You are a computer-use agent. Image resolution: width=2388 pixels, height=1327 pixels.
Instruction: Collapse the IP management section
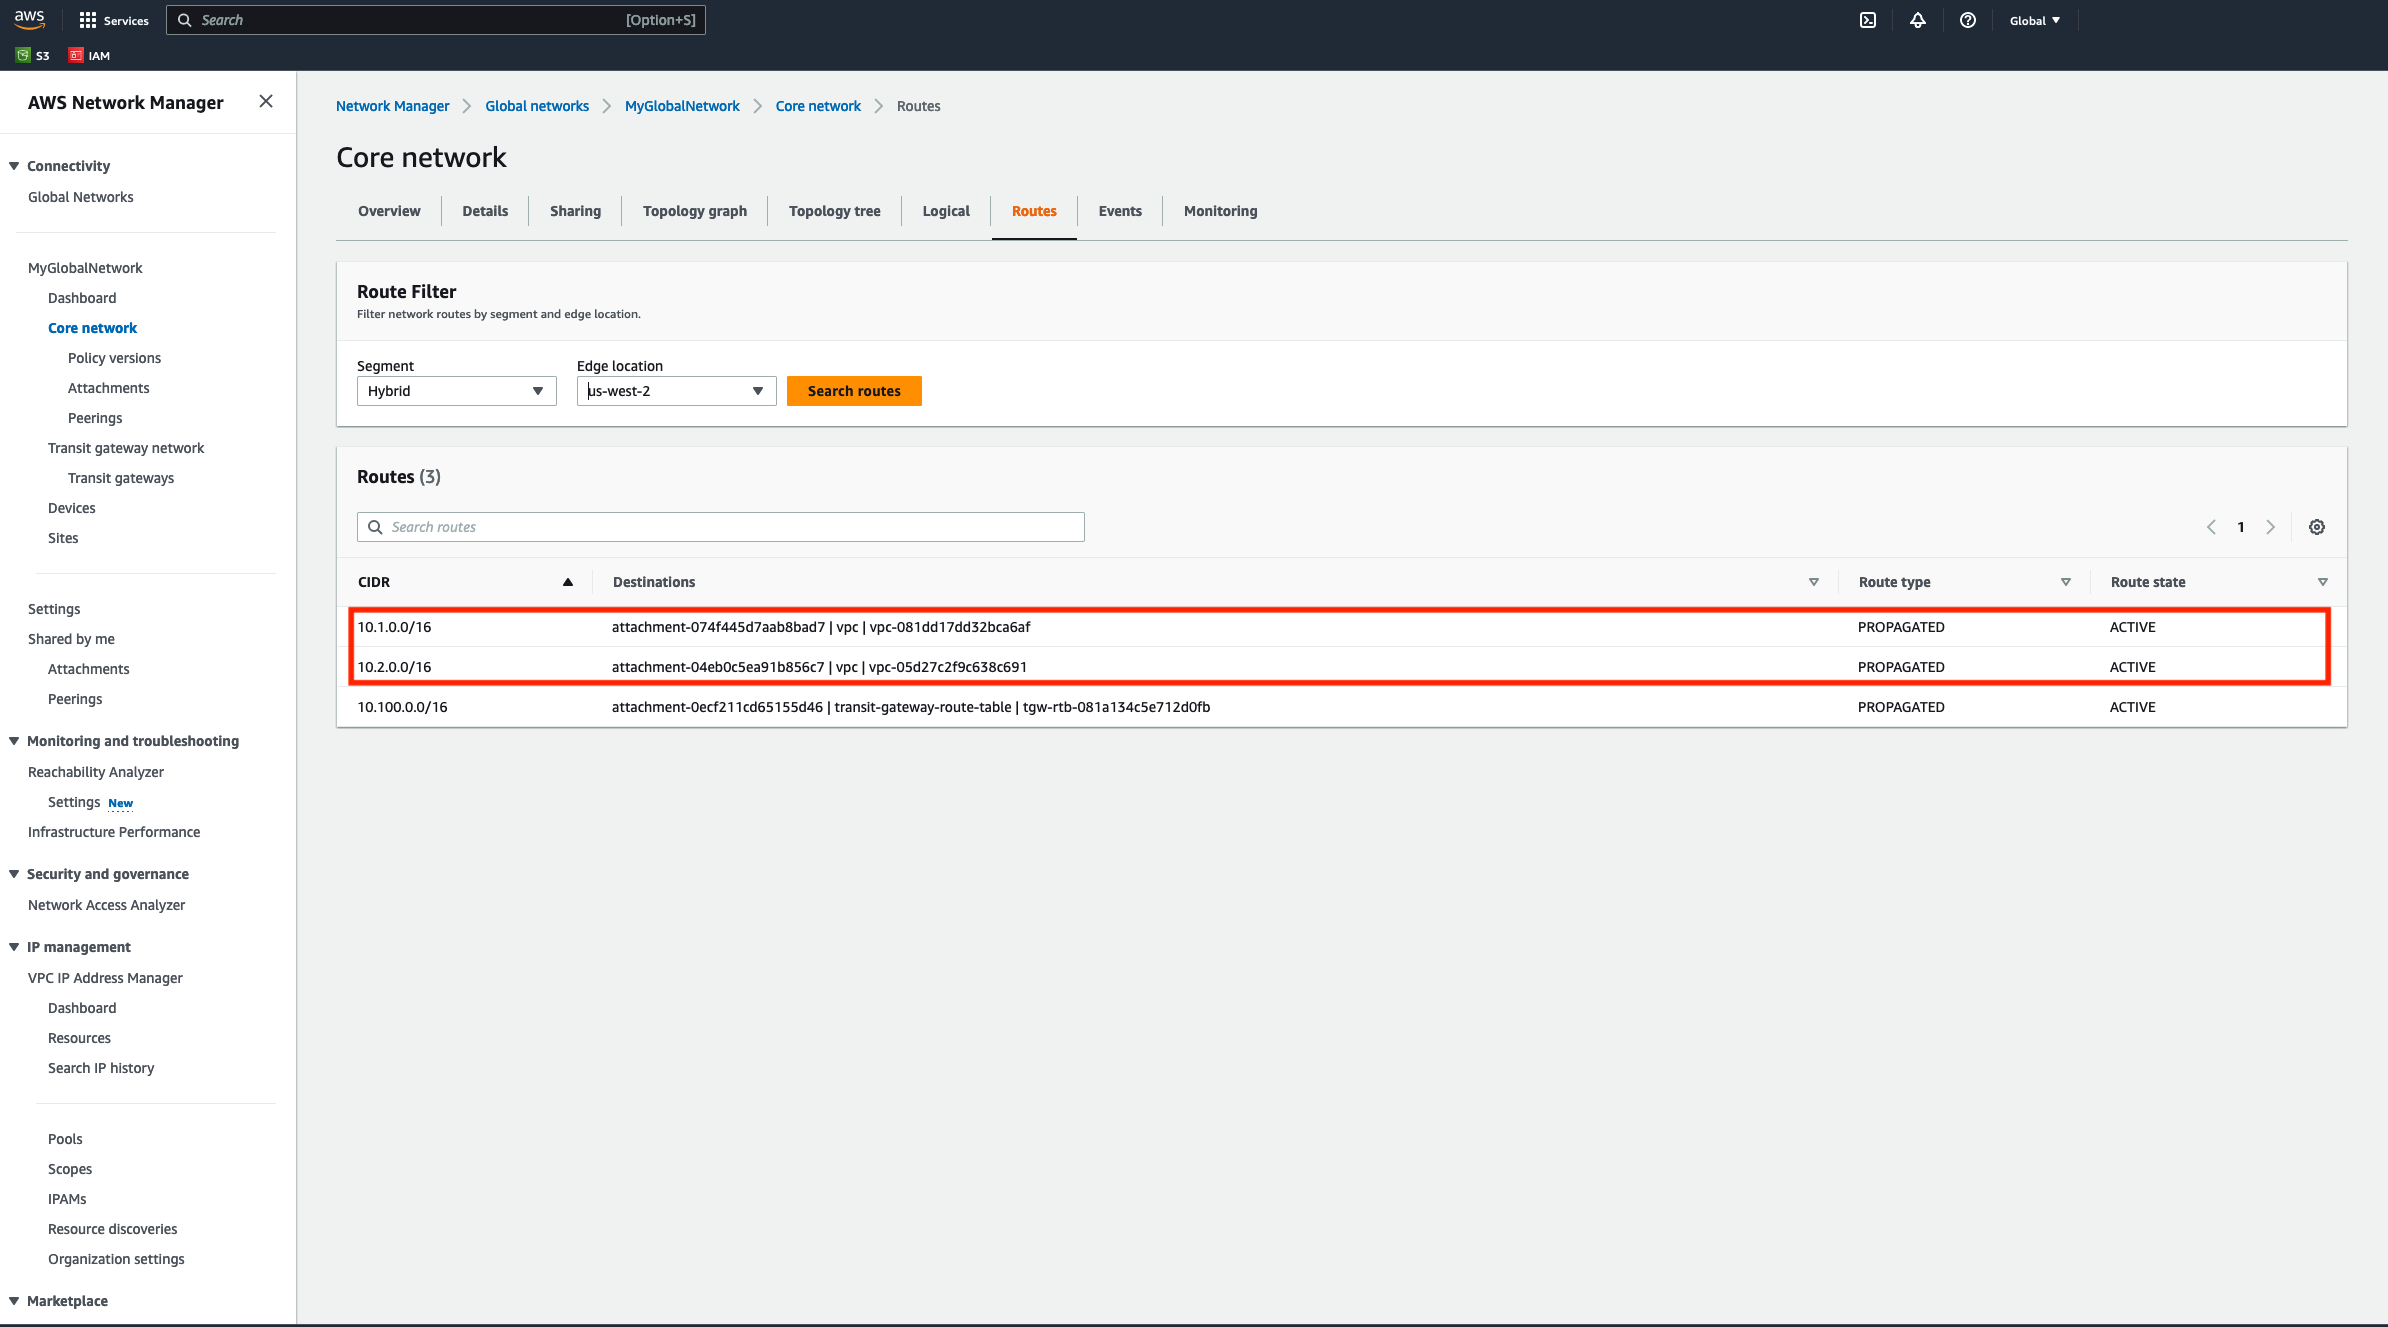[13, 946]
